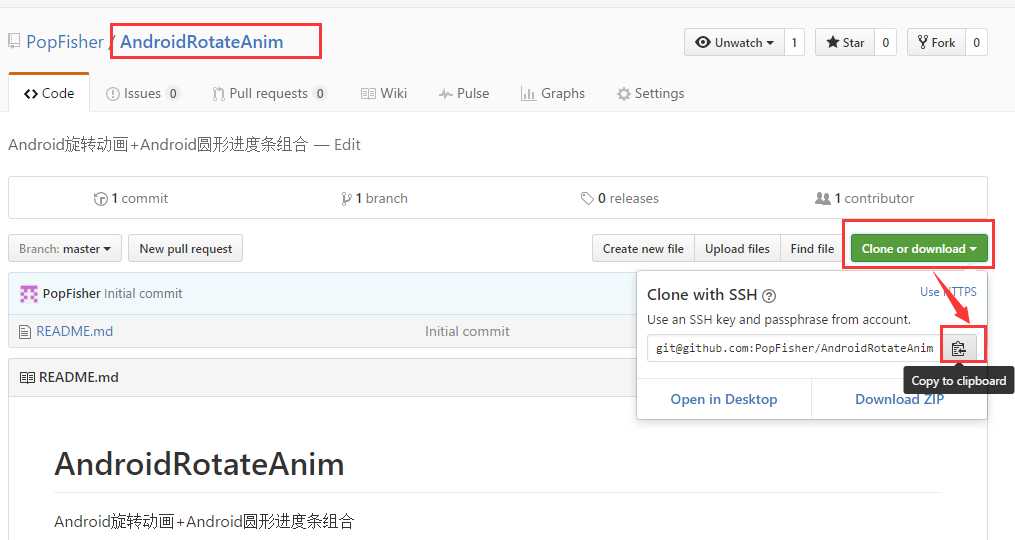Screen dimensions: 1015x540
Task: Copy clone URL with clipboard icon
Action: coord(959,348)
